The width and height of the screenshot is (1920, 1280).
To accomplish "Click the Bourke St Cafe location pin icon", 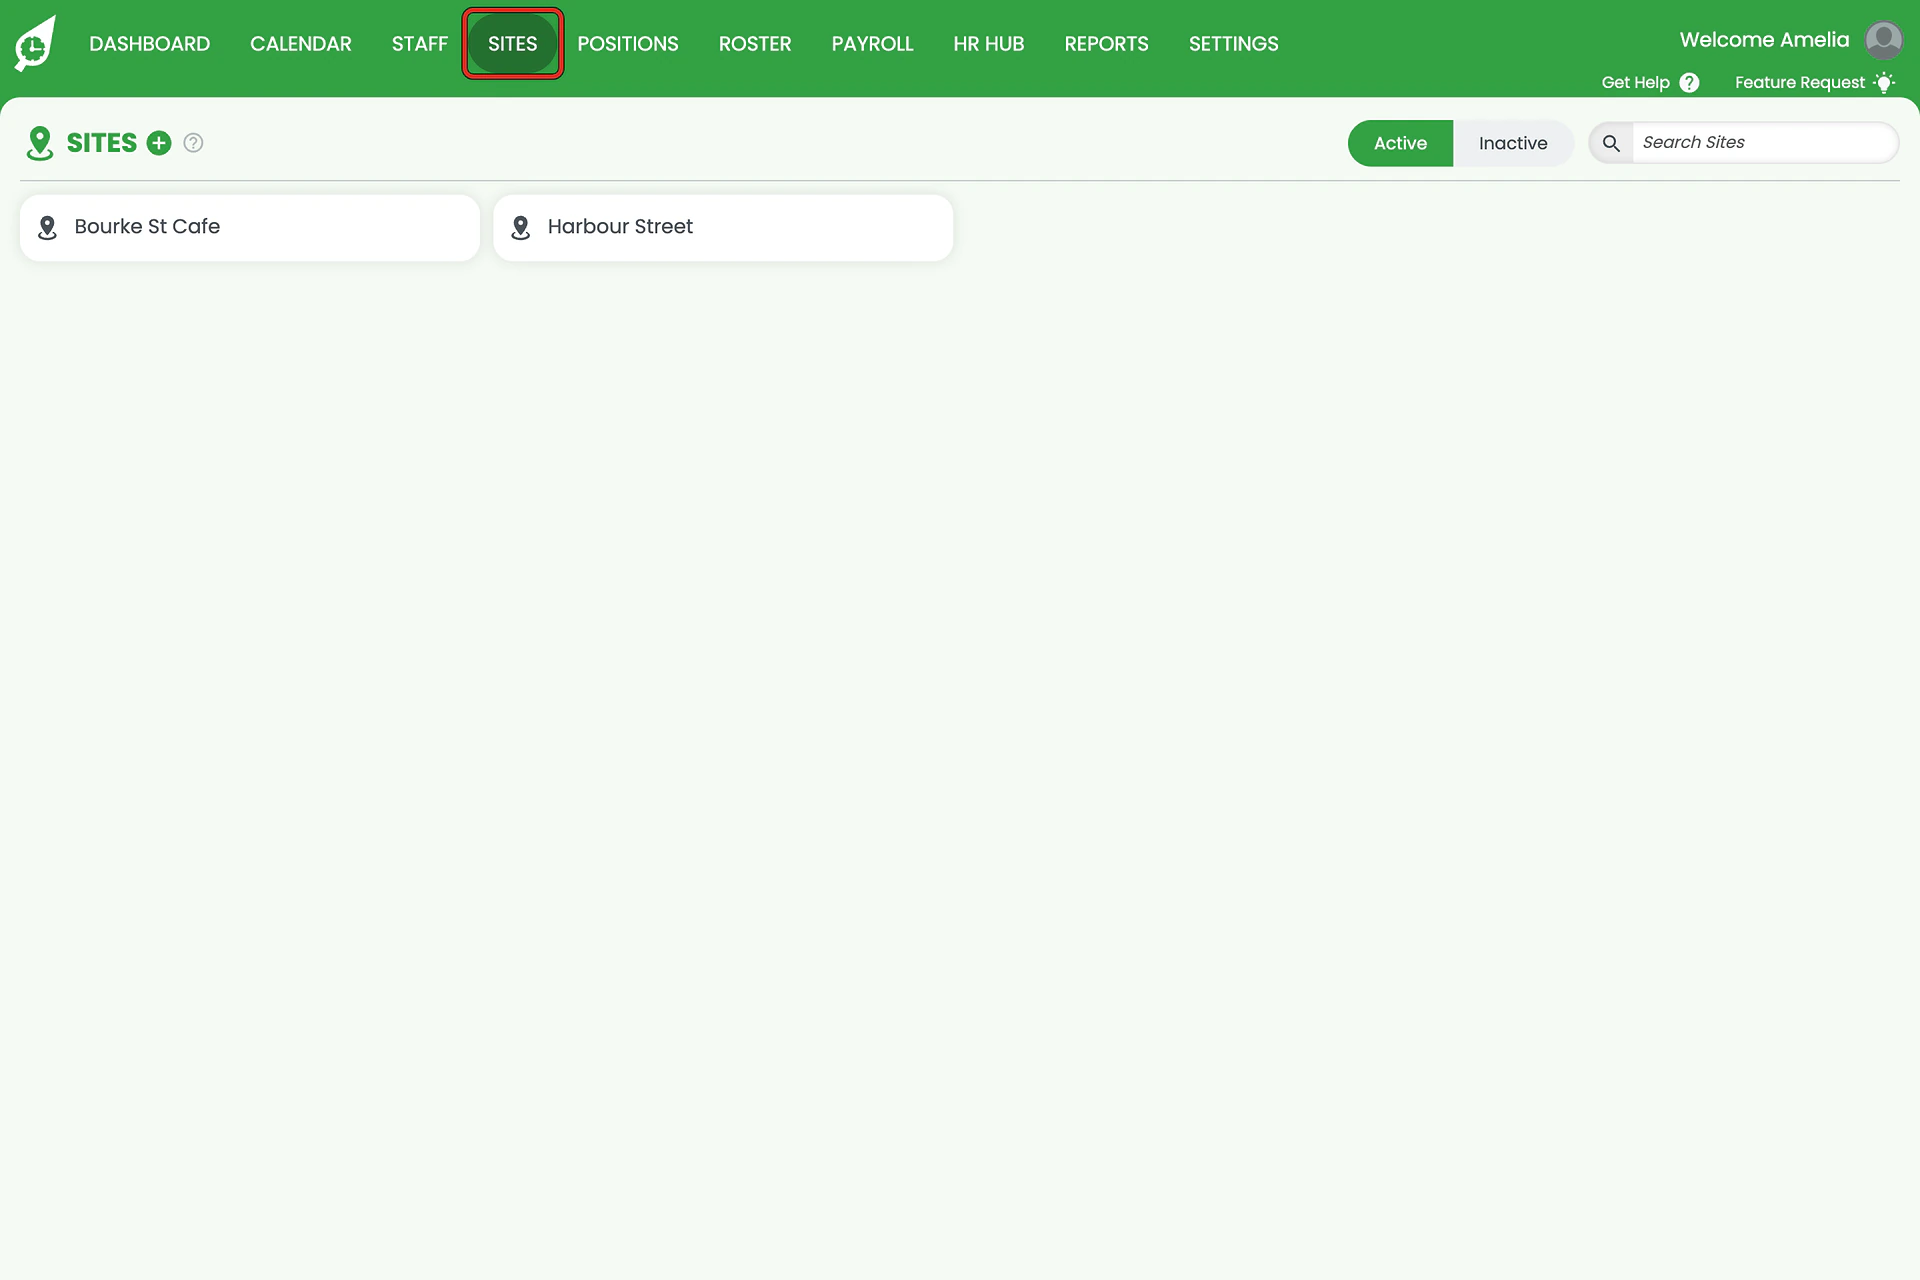I will (47, 228).
